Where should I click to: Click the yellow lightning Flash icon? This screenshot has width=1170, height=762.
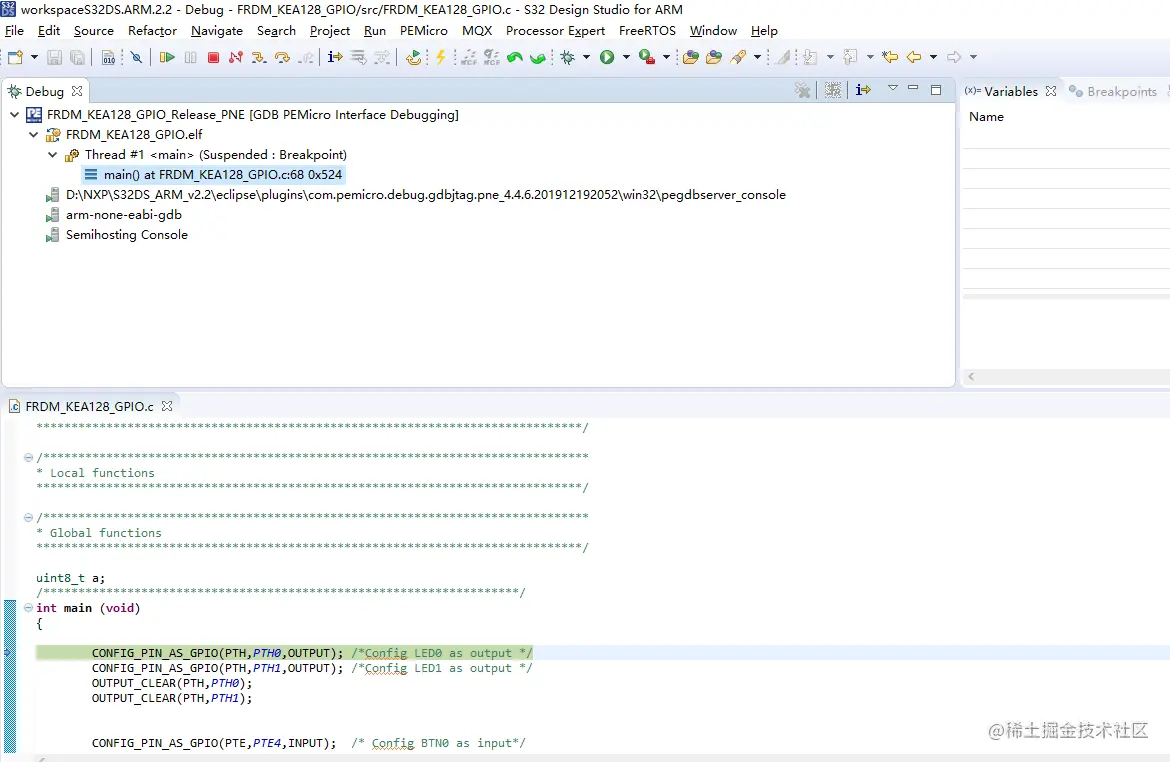tap(441, 57)
